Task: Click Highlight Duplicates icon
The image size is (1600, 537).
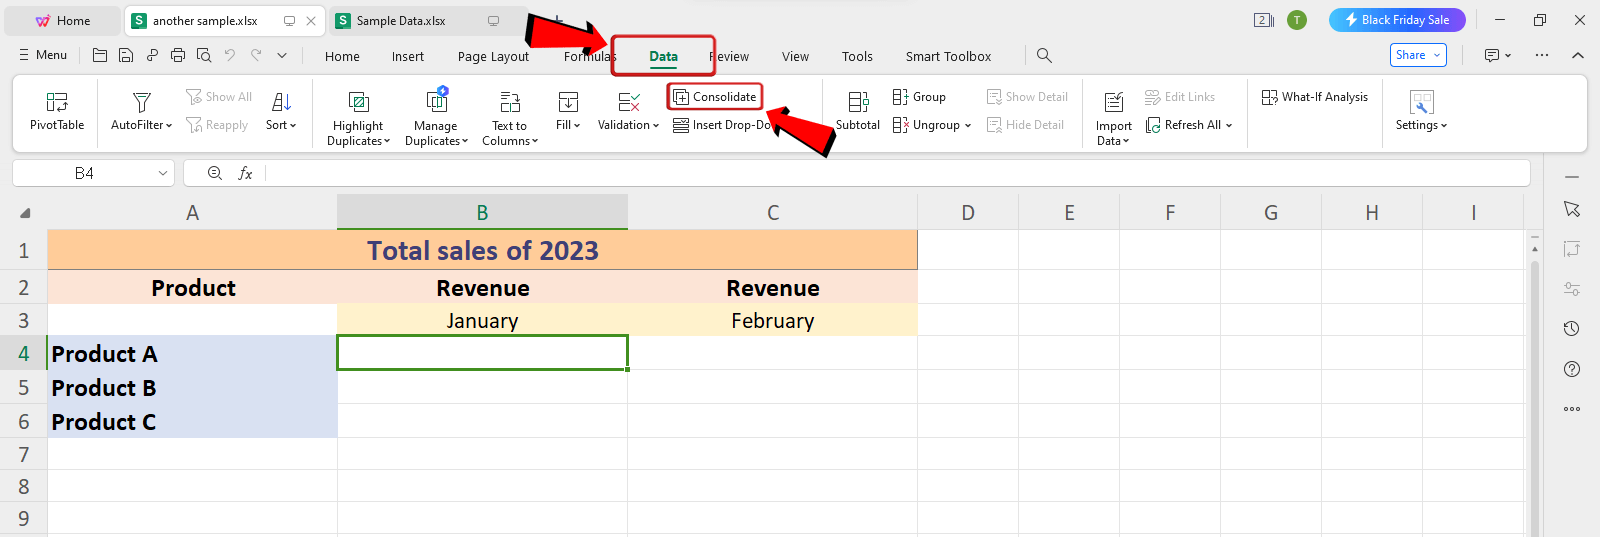Action: click(x=358, y=102)
